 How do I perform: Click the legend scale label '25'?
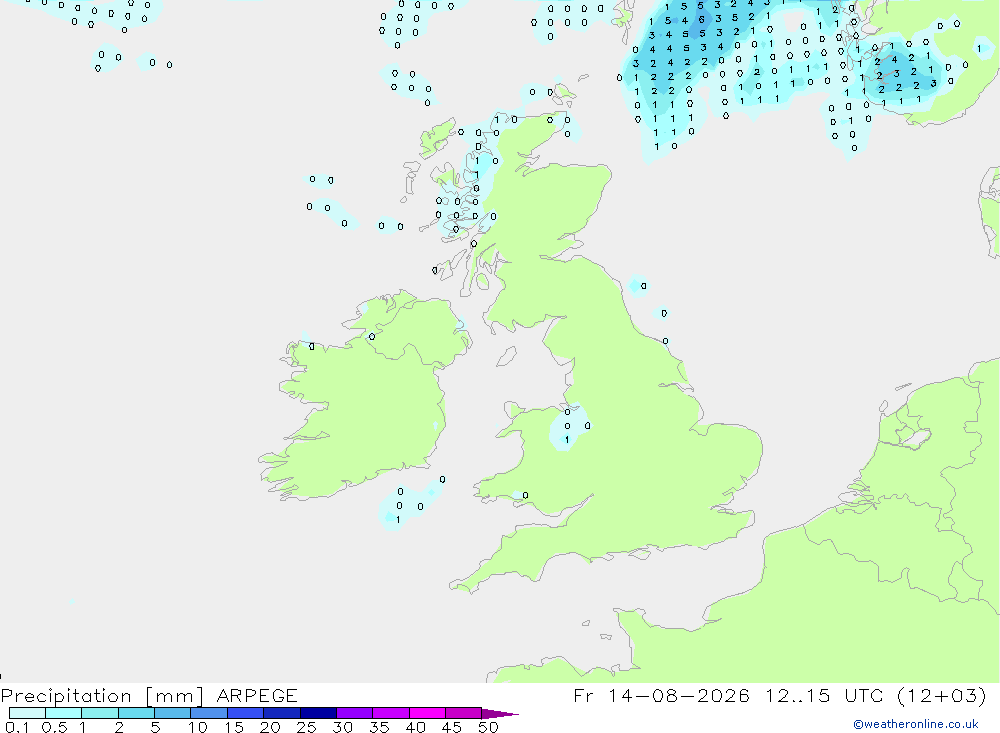(307, 727)
